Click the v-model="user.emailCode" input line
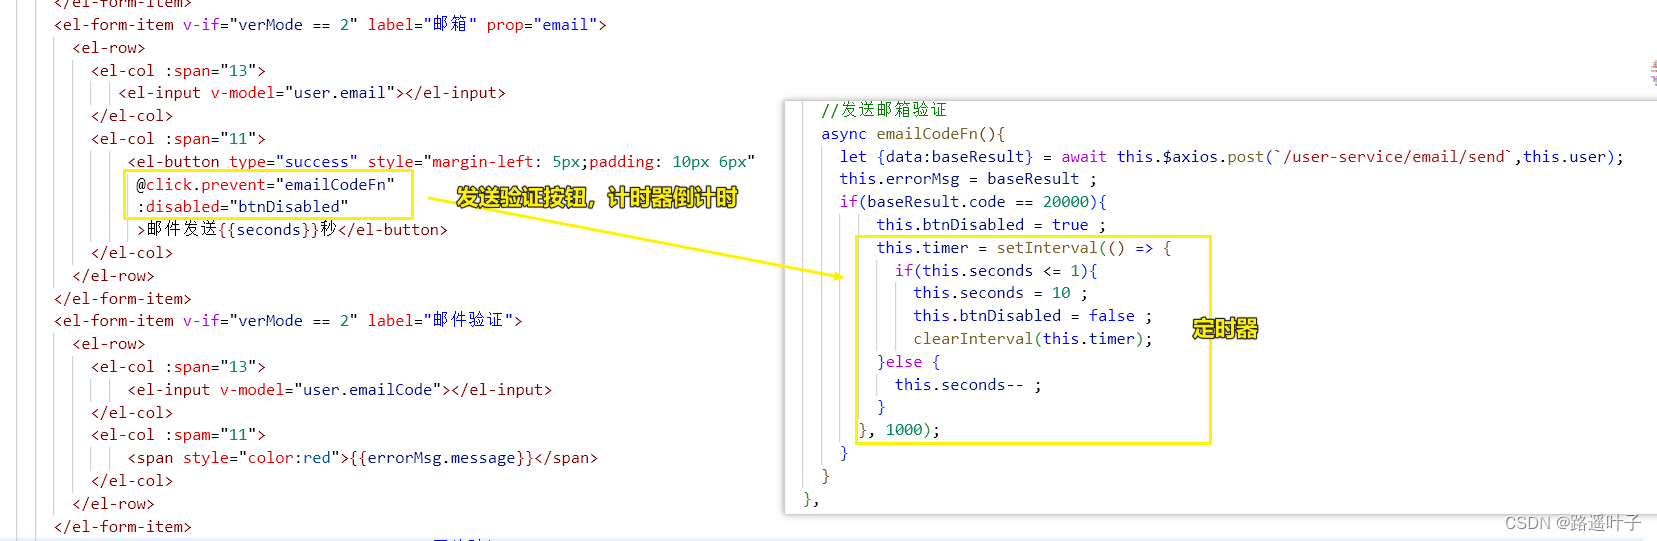This screenshot has width=1657, height=541. [x=339, y=390]
